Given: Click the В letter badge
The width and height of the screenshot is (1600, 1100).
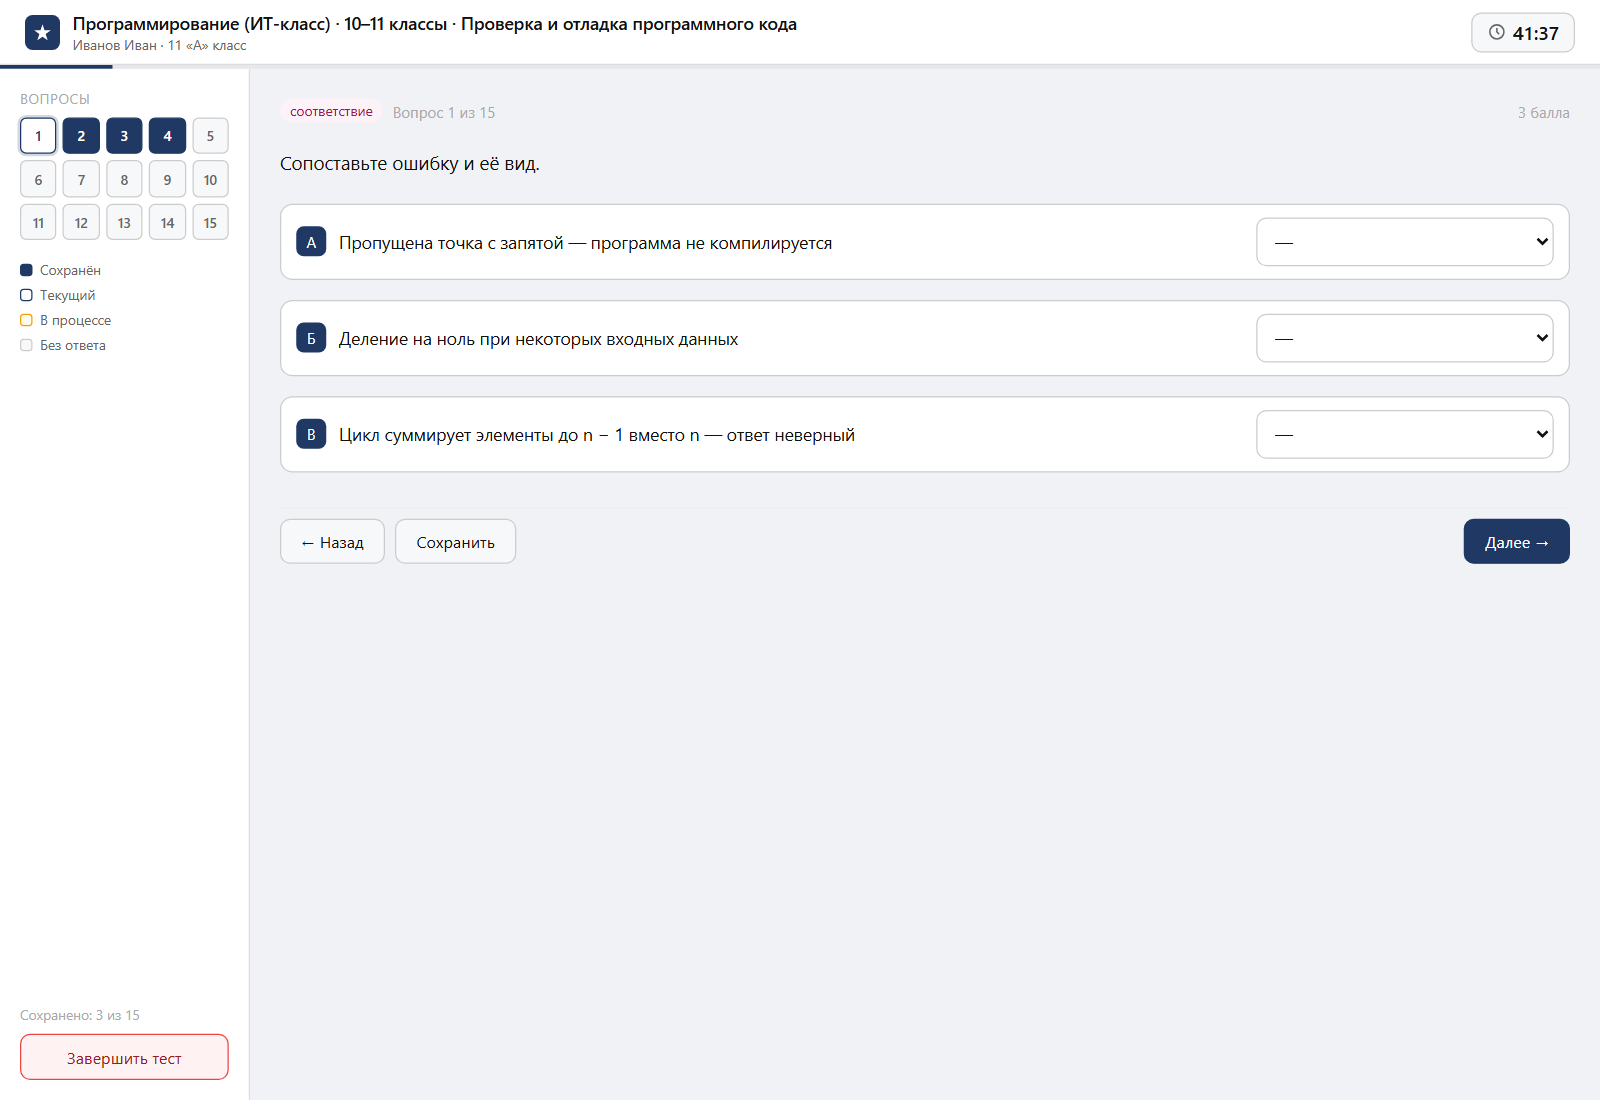Looking at the screenshot, I should (x=311, y=434).
